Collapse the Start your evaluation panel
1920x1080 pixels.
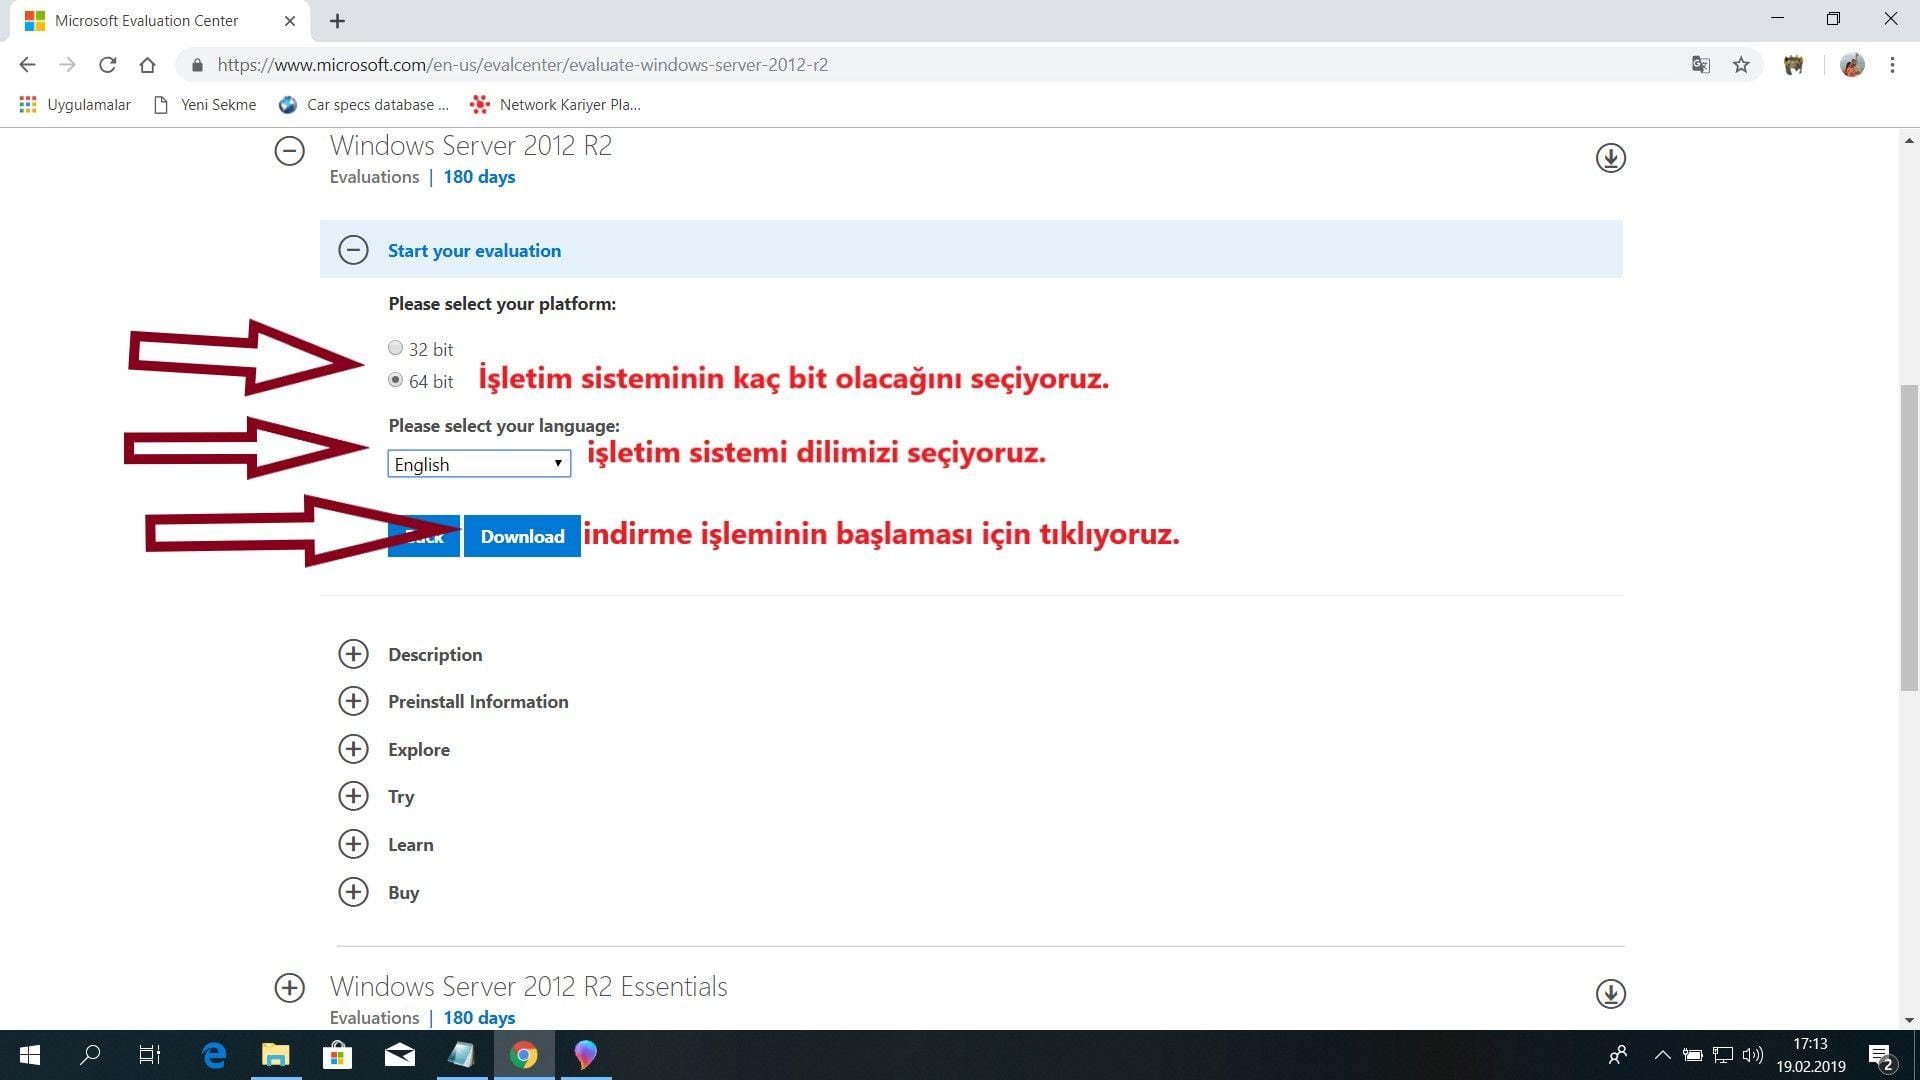coord(353,250)
